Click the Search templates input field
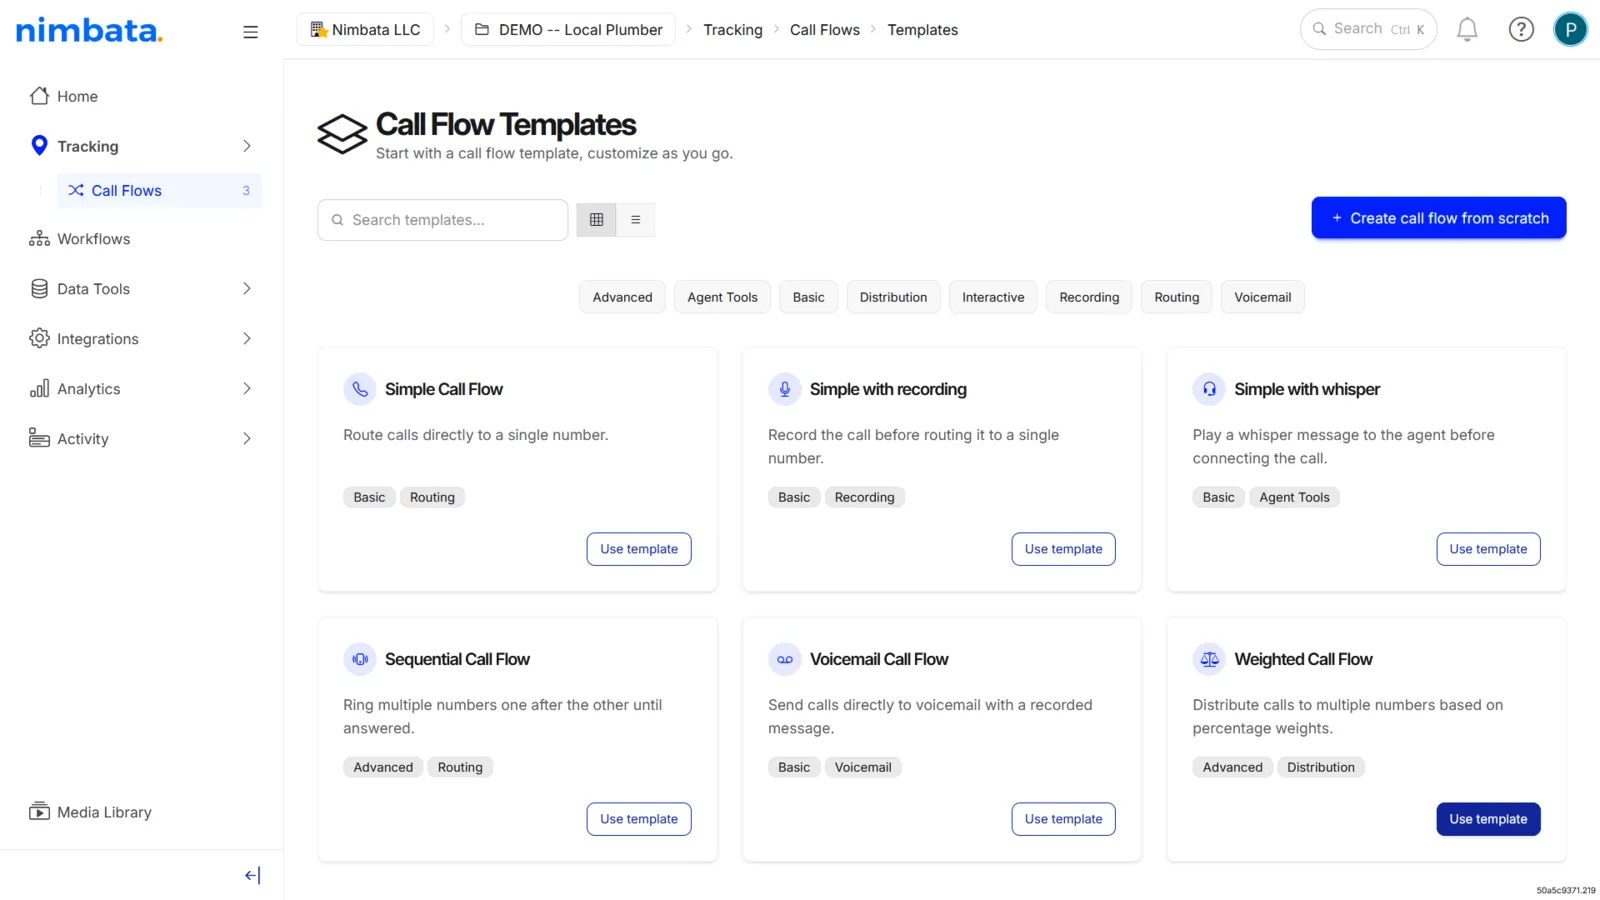This screenshot has width=1600, height=900. pyautogui.click(x=443, y=220)
